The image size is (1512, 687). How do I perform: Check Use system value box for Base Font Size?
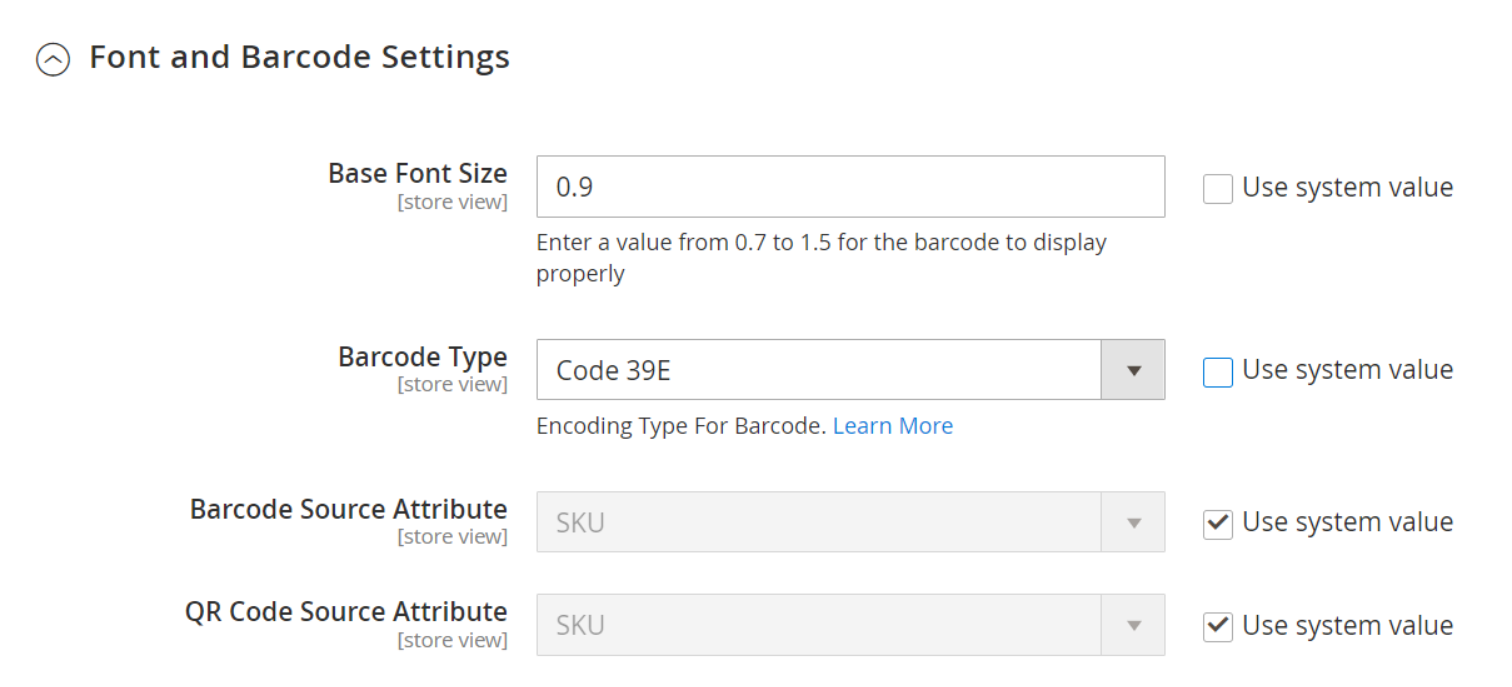click(x=1217, y=189)
